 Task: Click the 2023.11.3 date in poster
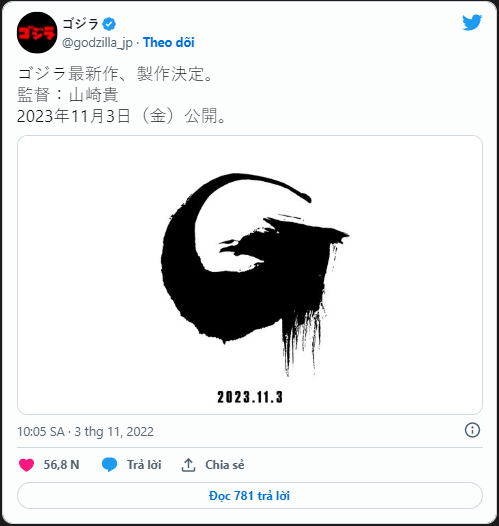(250, 397)
